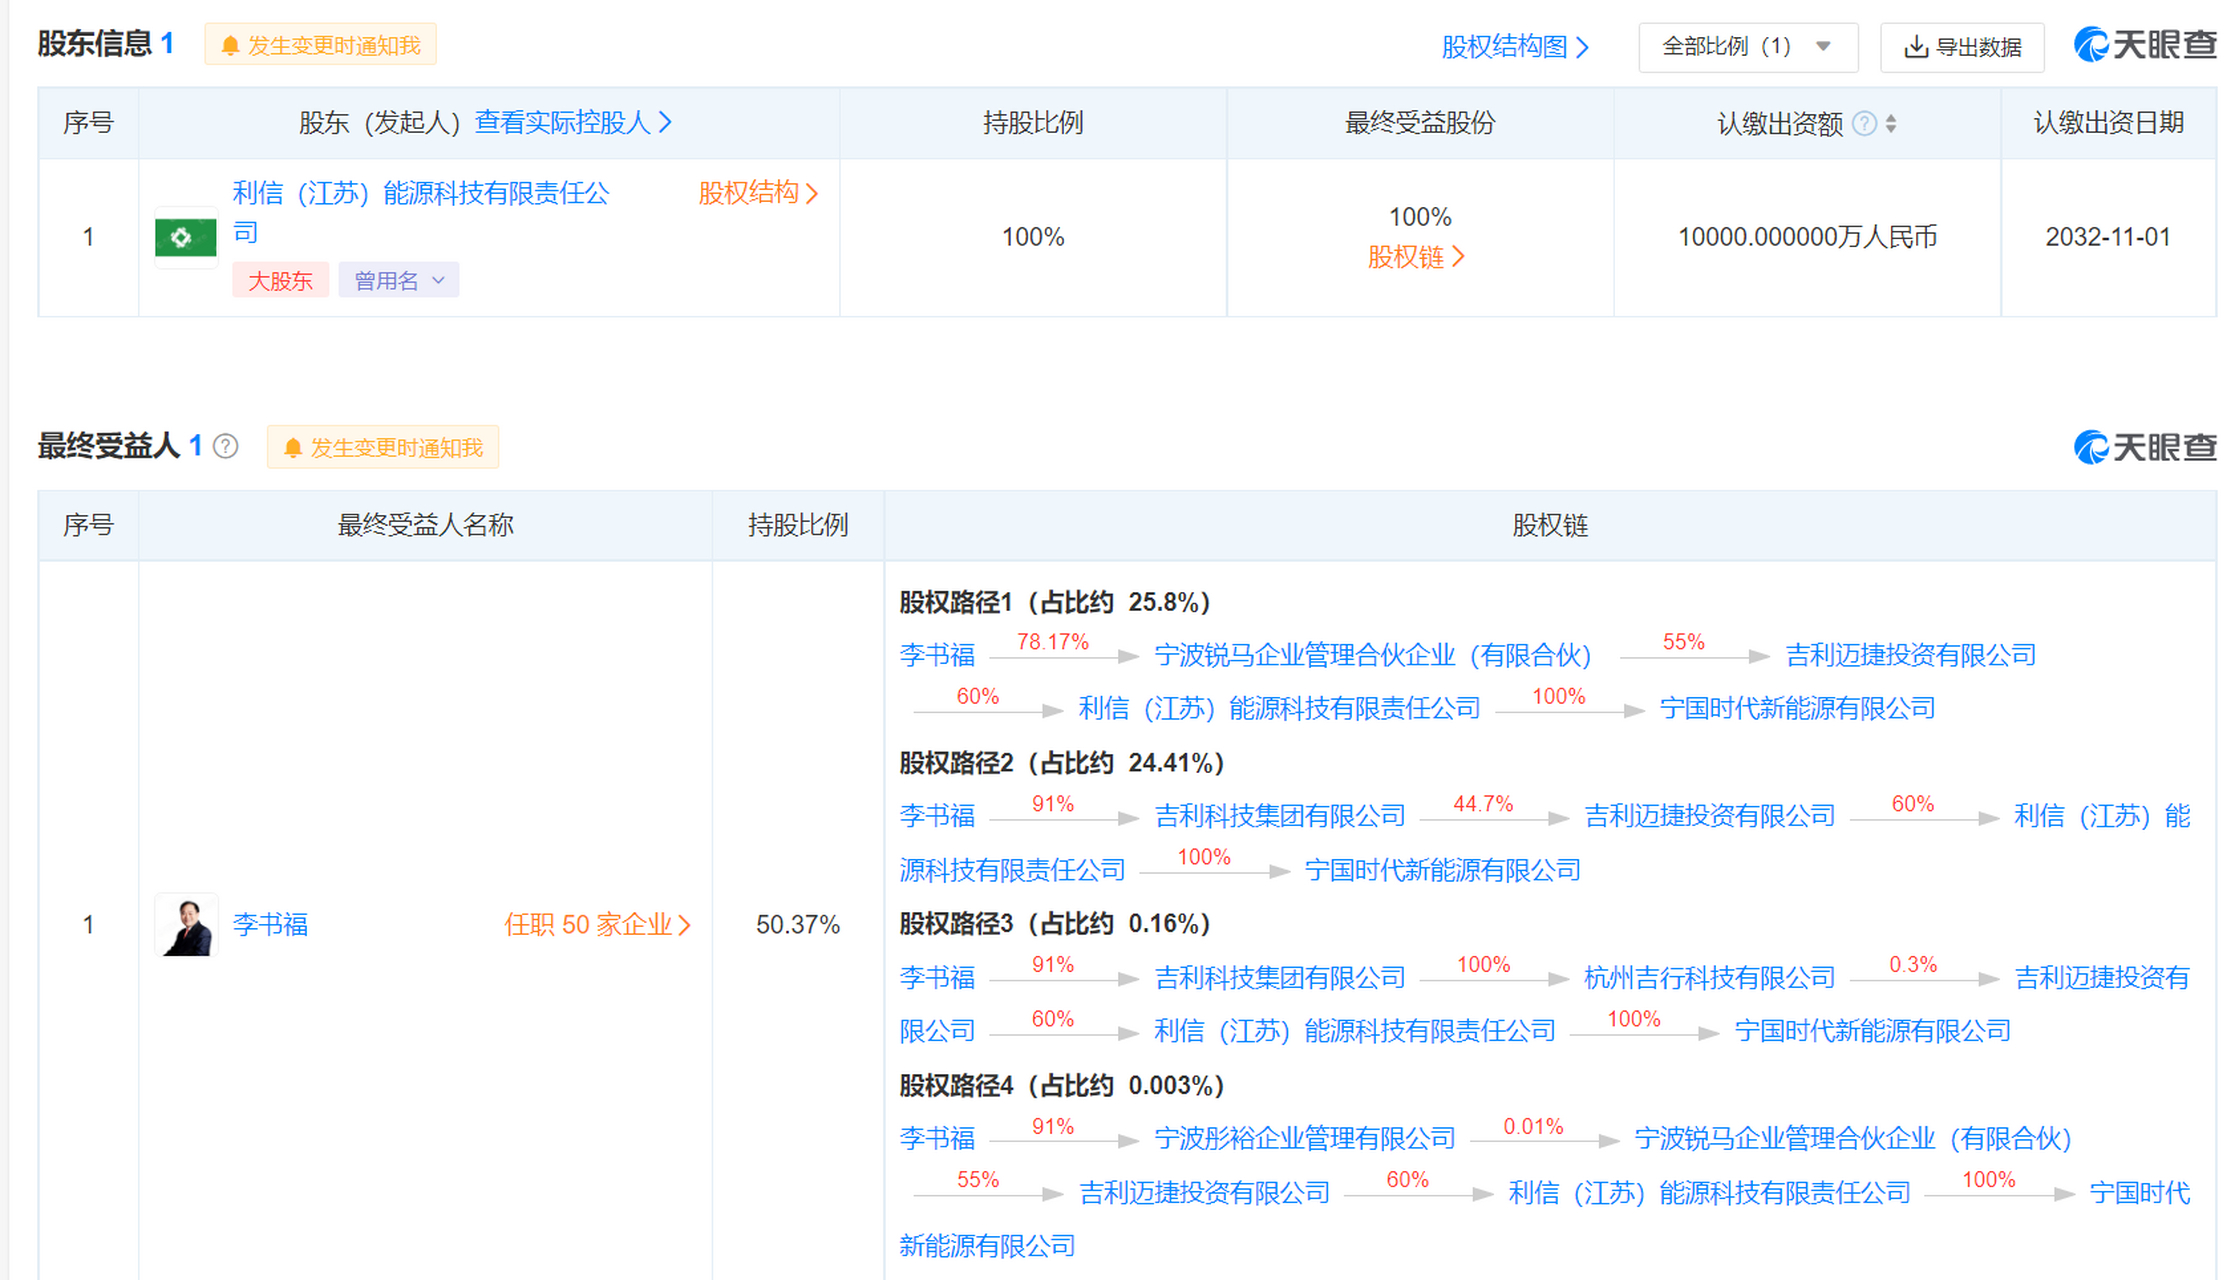Open the orange 股权结构 link in shareholder row
The width and height of the screenshot is (2231, 1280).
tap(759, 193)
